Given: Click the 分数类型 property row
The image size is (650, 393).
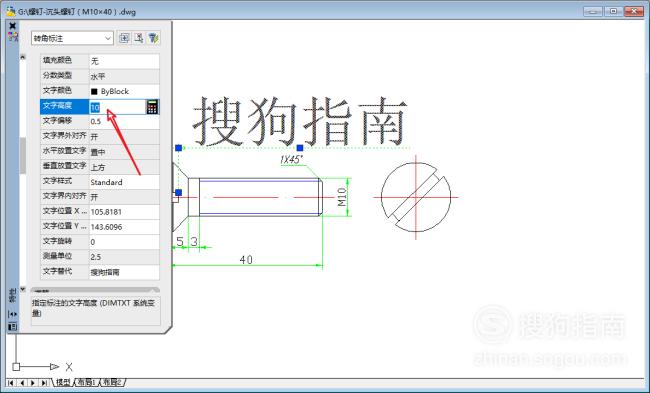Looking at the screenshot, I should [99, 76].
